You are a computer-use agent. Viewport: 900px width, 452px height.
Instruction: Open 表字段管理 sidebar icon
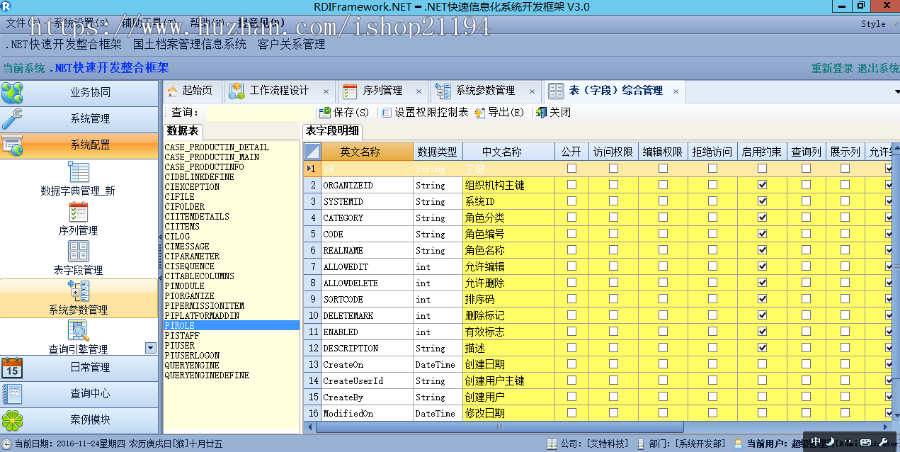(x=79, y=251)
